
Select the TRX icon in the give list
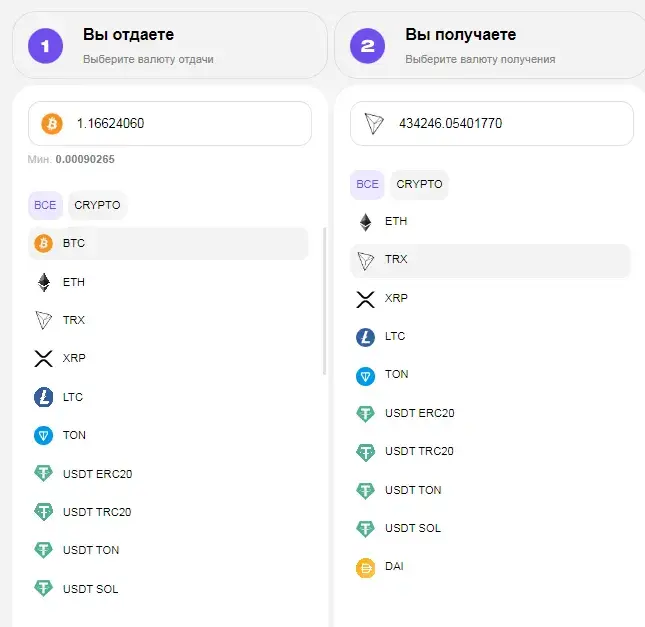[43, 320]
